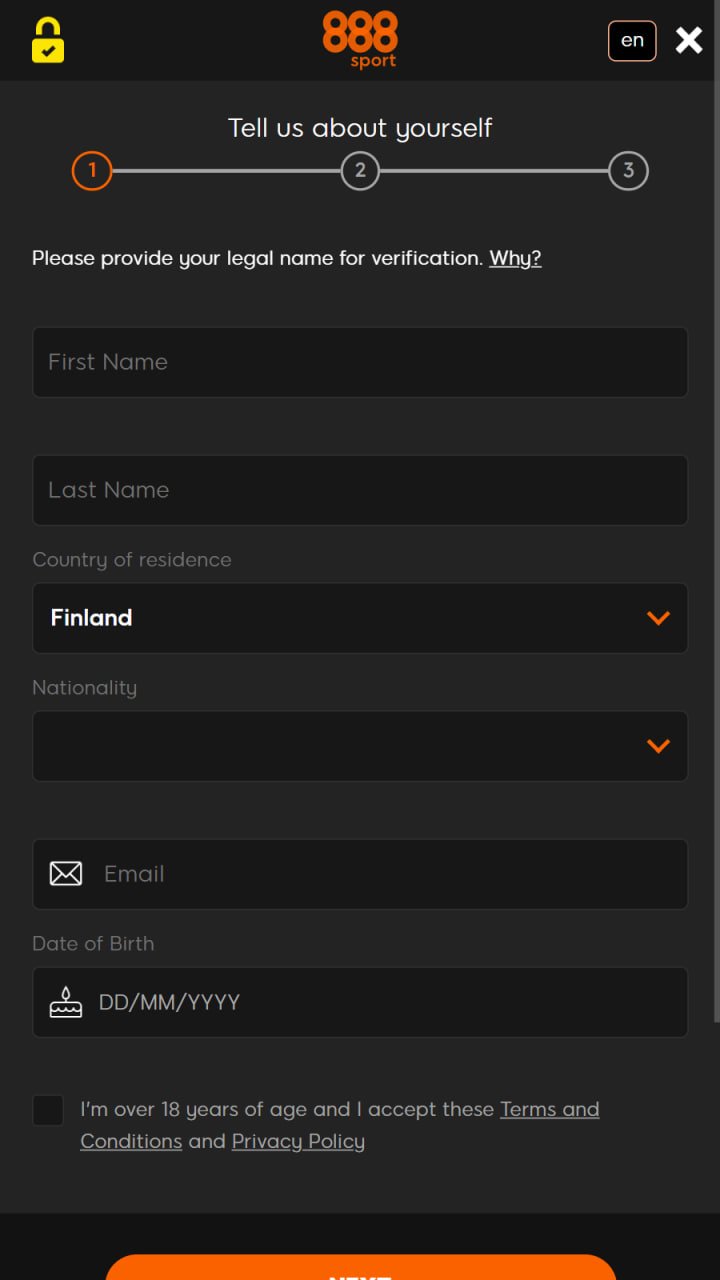Open the Country of residence dropdown
The width and height of the screenshot is (720, 1280).
360,618
